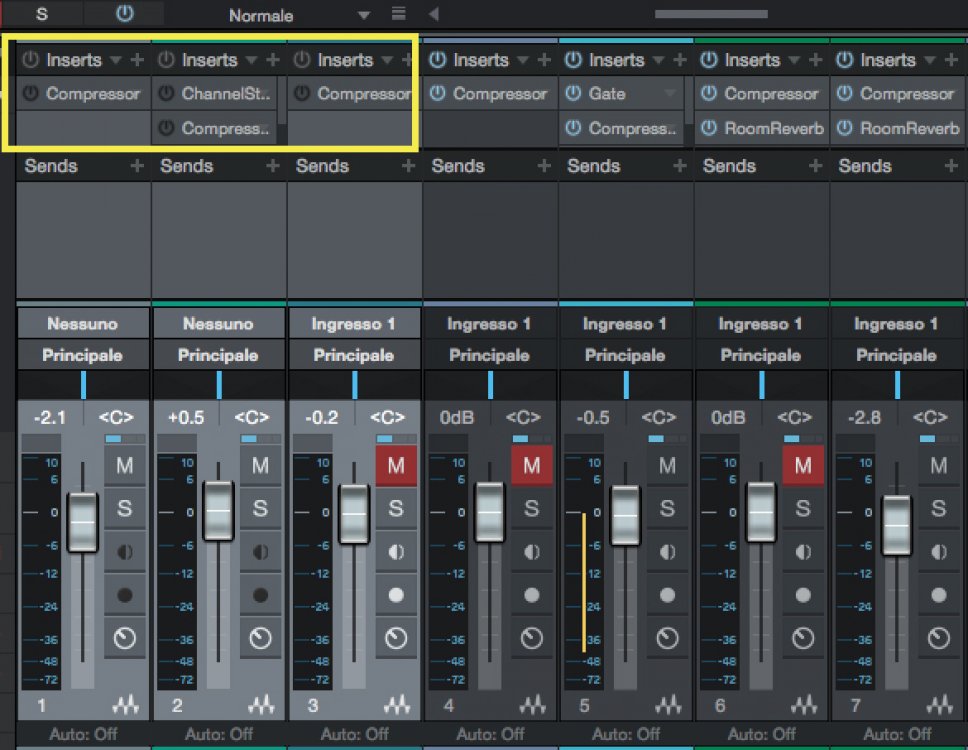Click channel 1 volume value -2.1
Screen dimensions: 968x750
tap(50, 417)
